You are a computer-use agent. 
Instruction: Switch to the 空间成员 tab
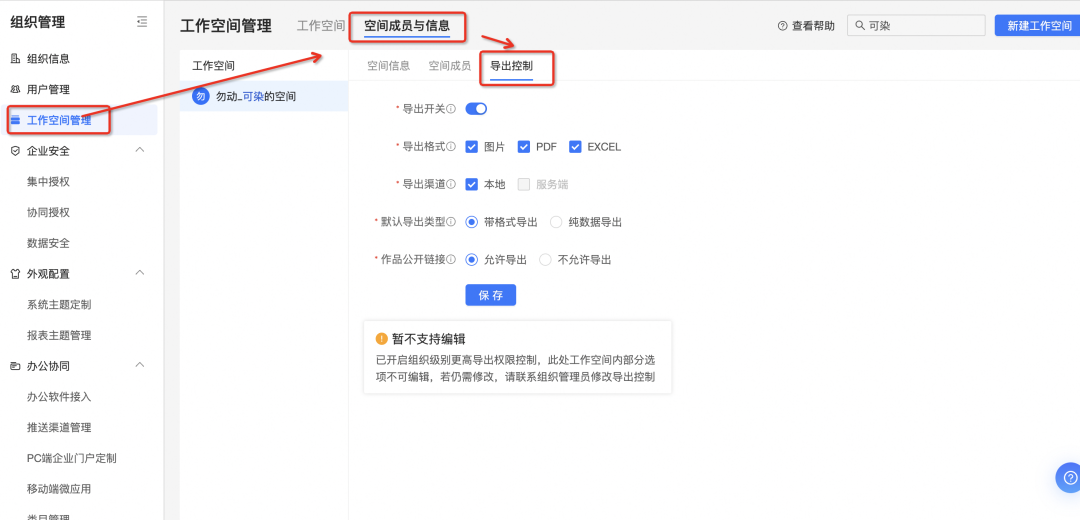[x=449, y=66]
